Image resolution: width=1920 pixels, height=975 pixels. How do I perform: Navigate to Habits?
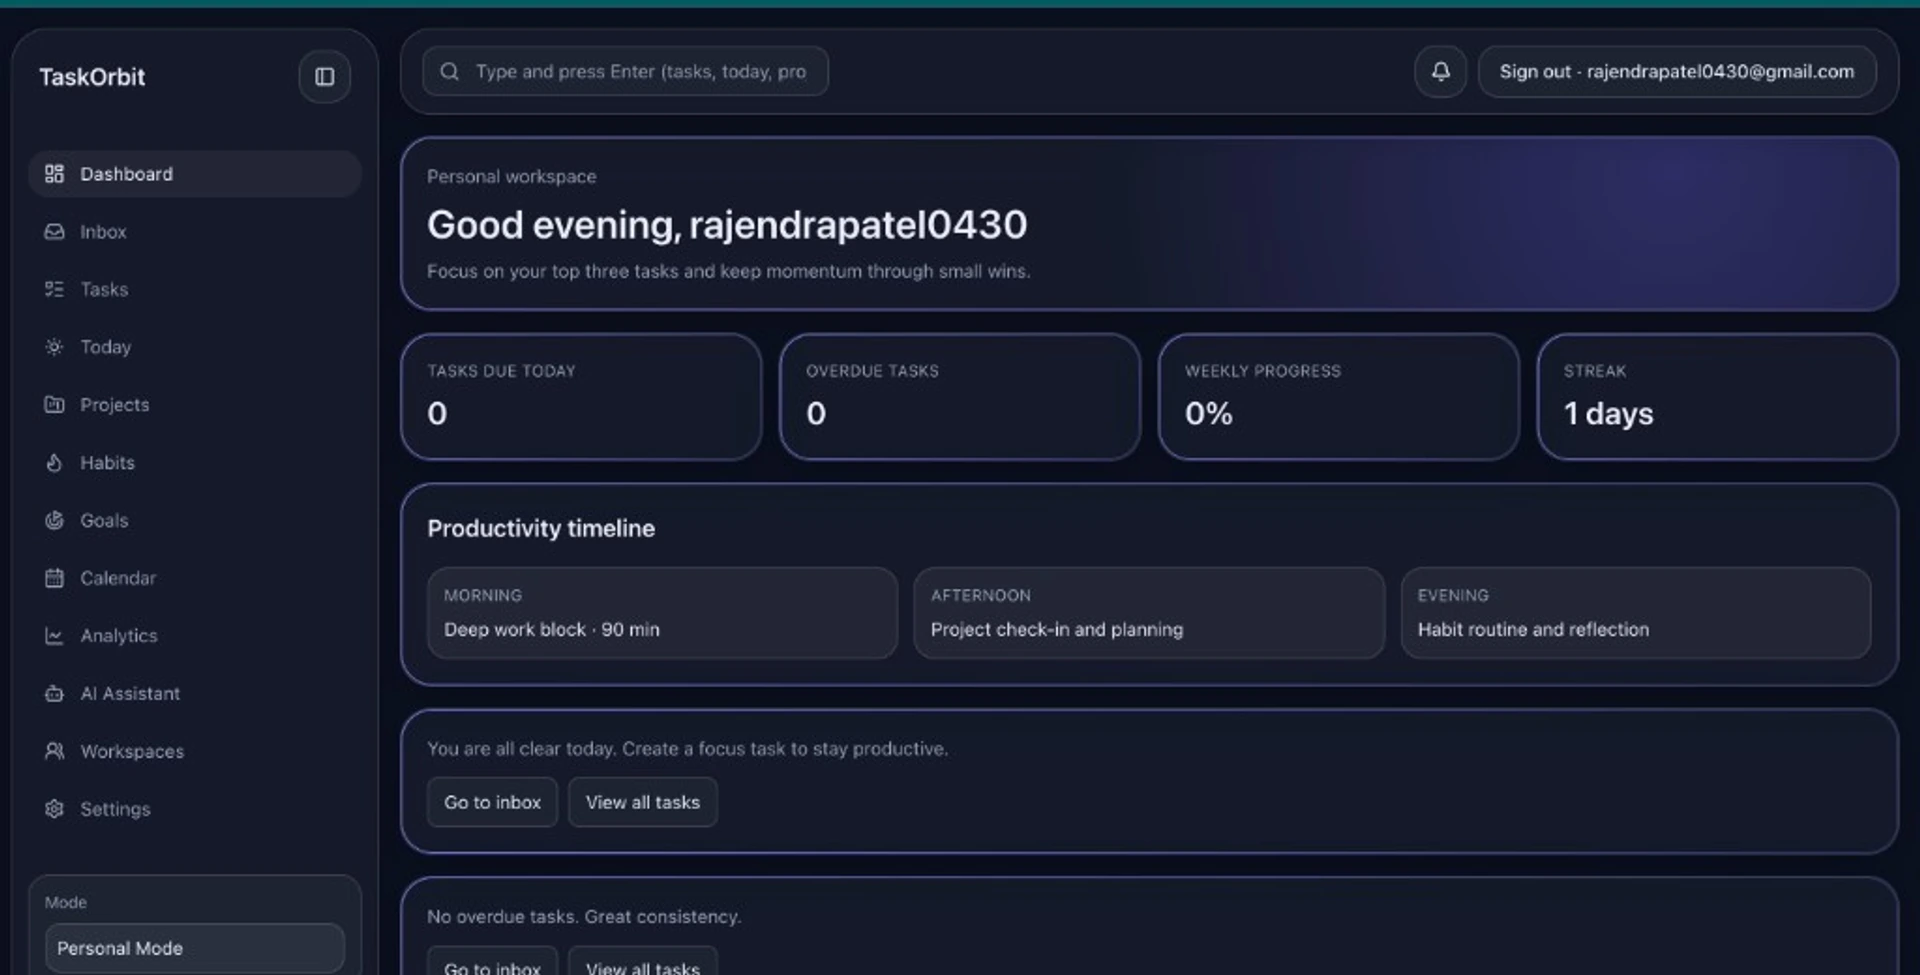tap(195, 463)
